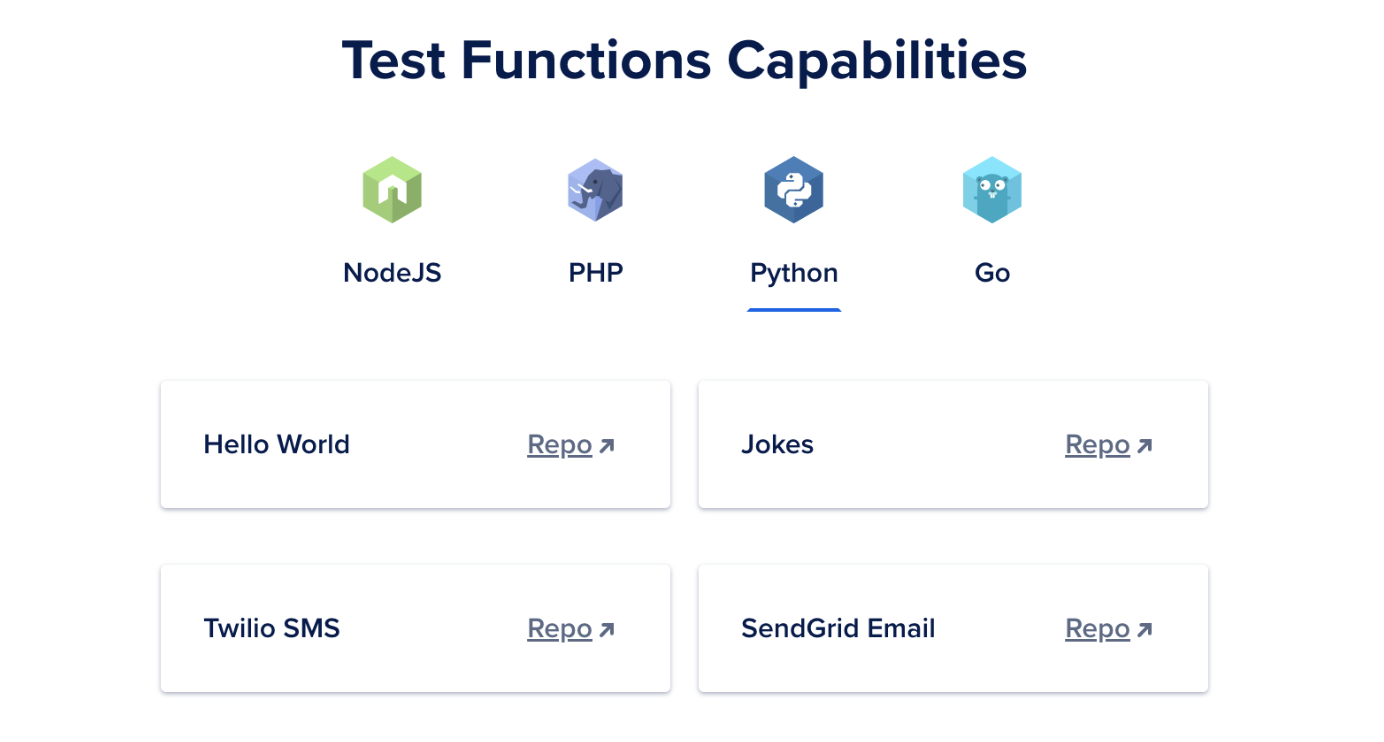Open the Twilio SMS Repo link

560,628
